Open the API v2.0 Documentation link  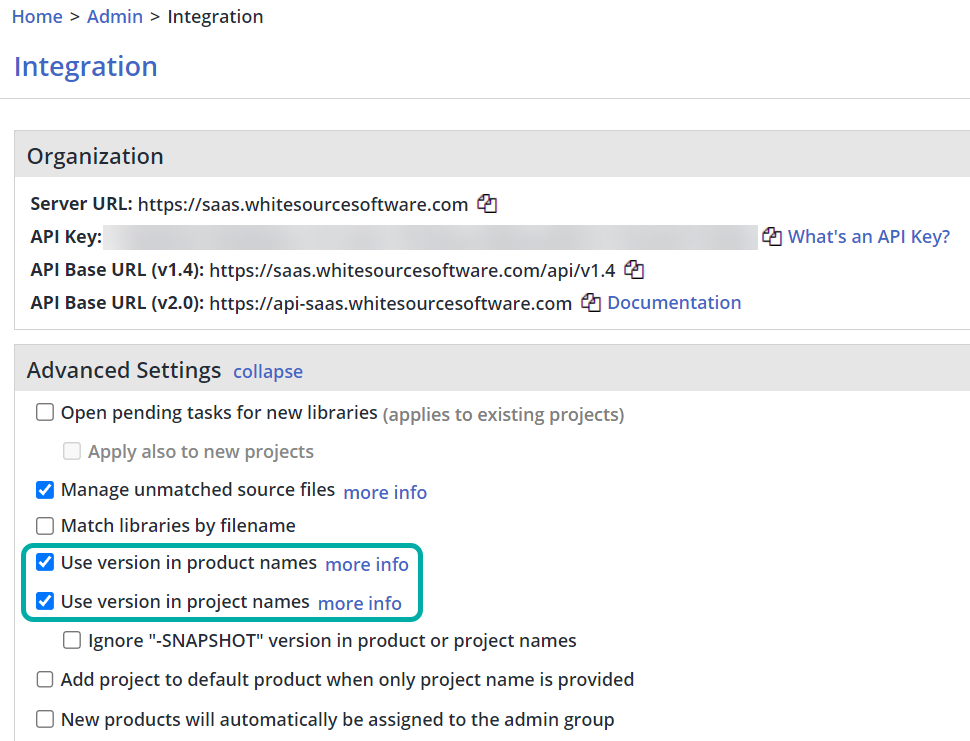[674, 303]
